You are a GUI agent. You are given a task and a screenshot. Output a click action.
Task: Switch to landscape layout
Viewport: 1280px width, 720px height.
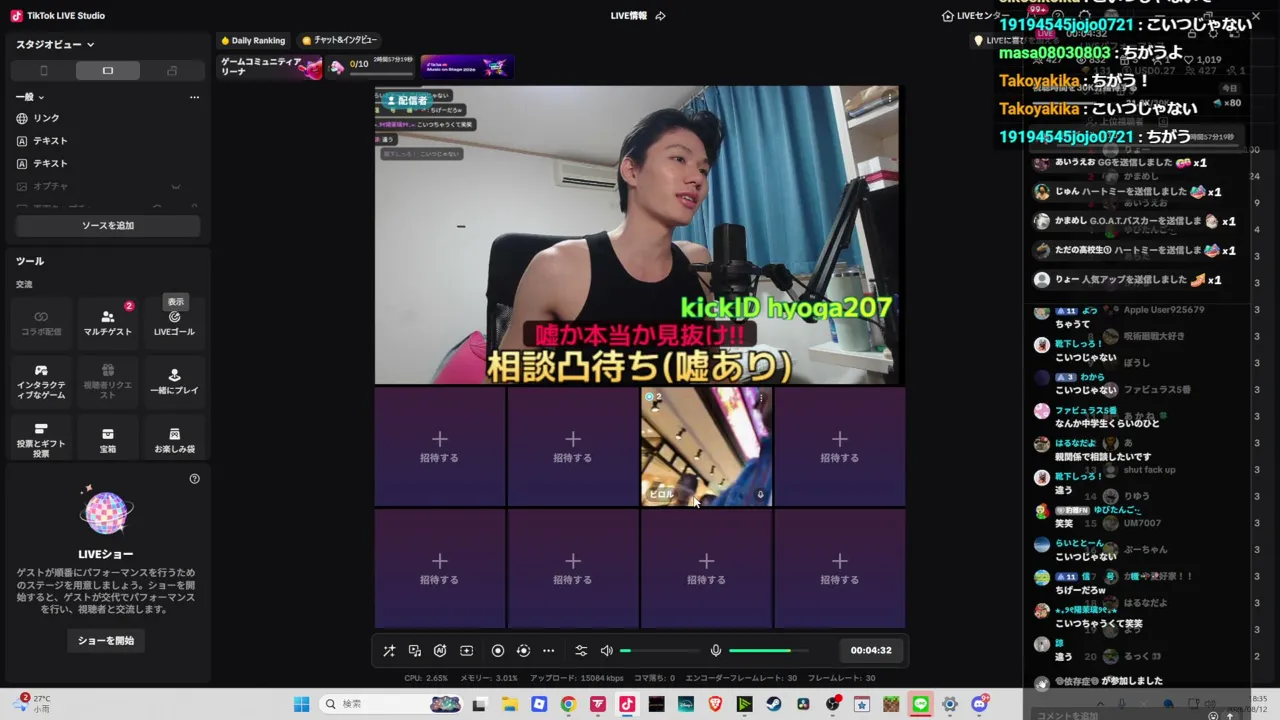click(x=108, y=71)
